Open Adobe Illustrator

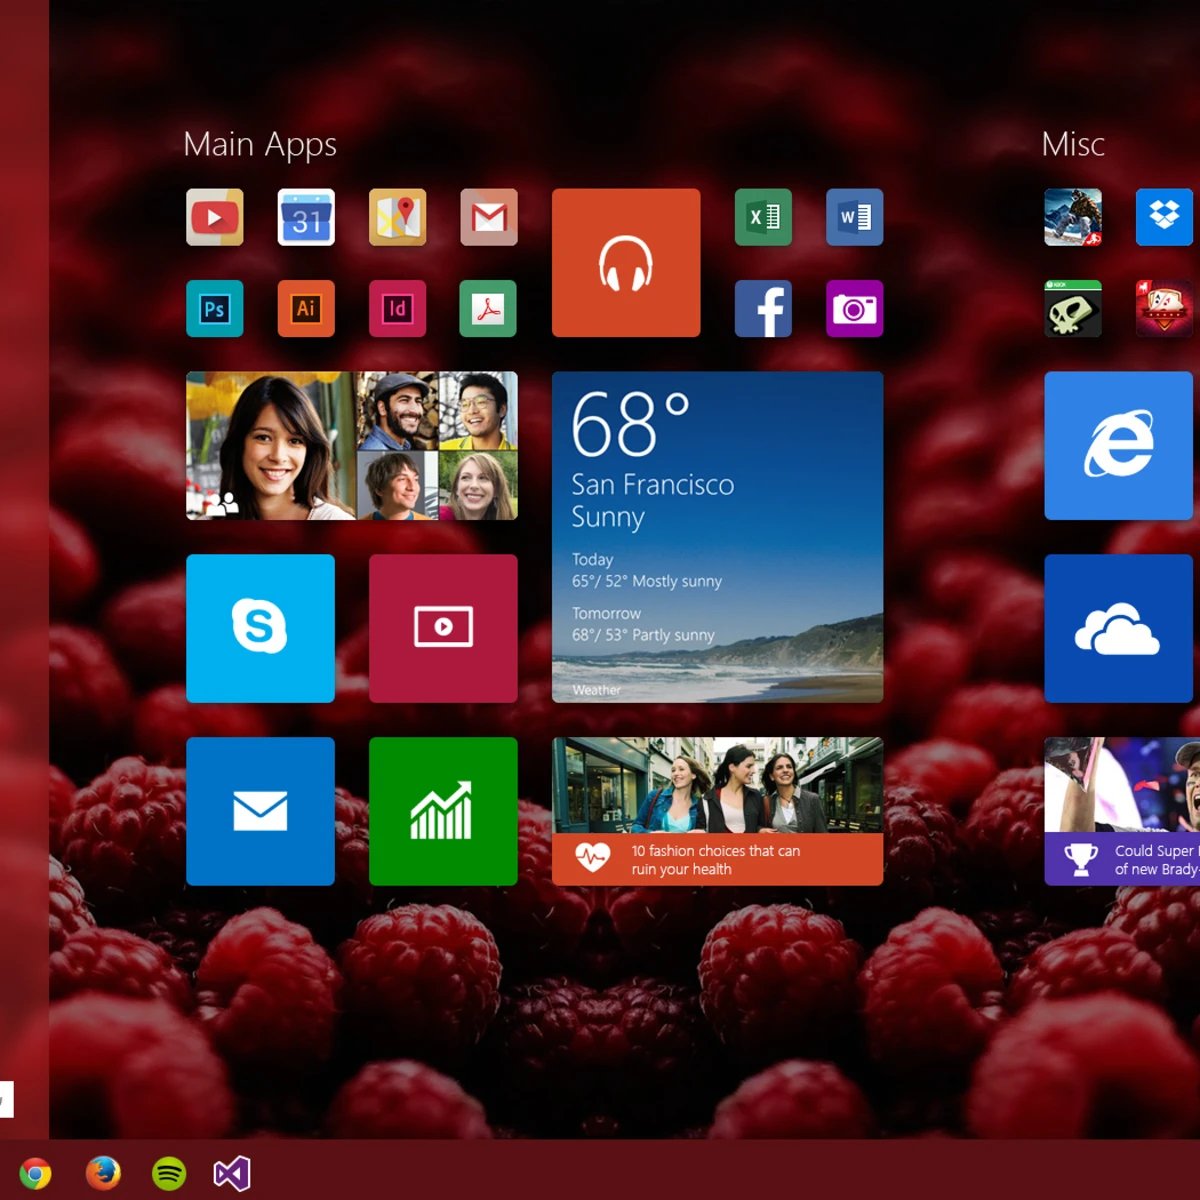click(305, 309)
